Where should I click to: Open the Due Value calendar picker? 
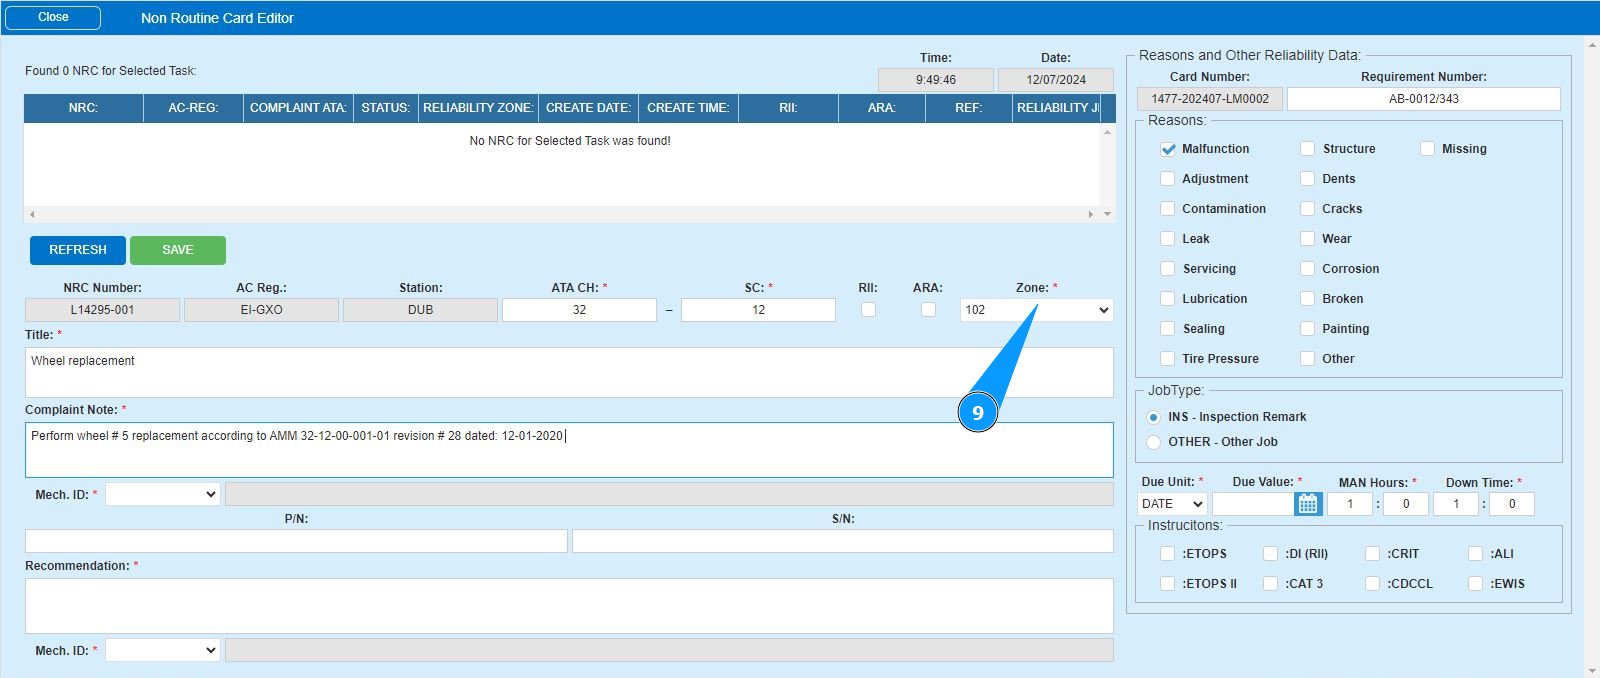[1307, 504]
